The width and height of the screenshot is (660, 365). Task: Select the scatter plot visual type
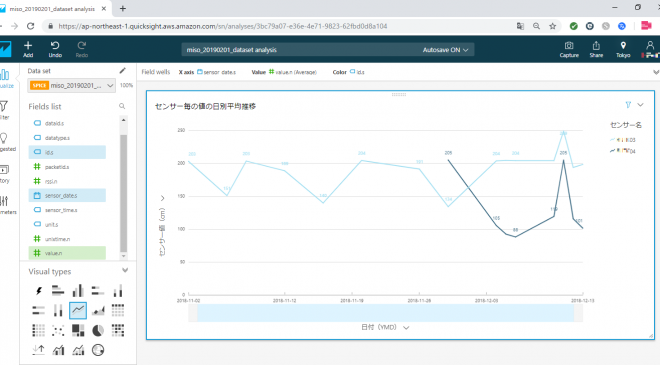(x=58, y=330)
